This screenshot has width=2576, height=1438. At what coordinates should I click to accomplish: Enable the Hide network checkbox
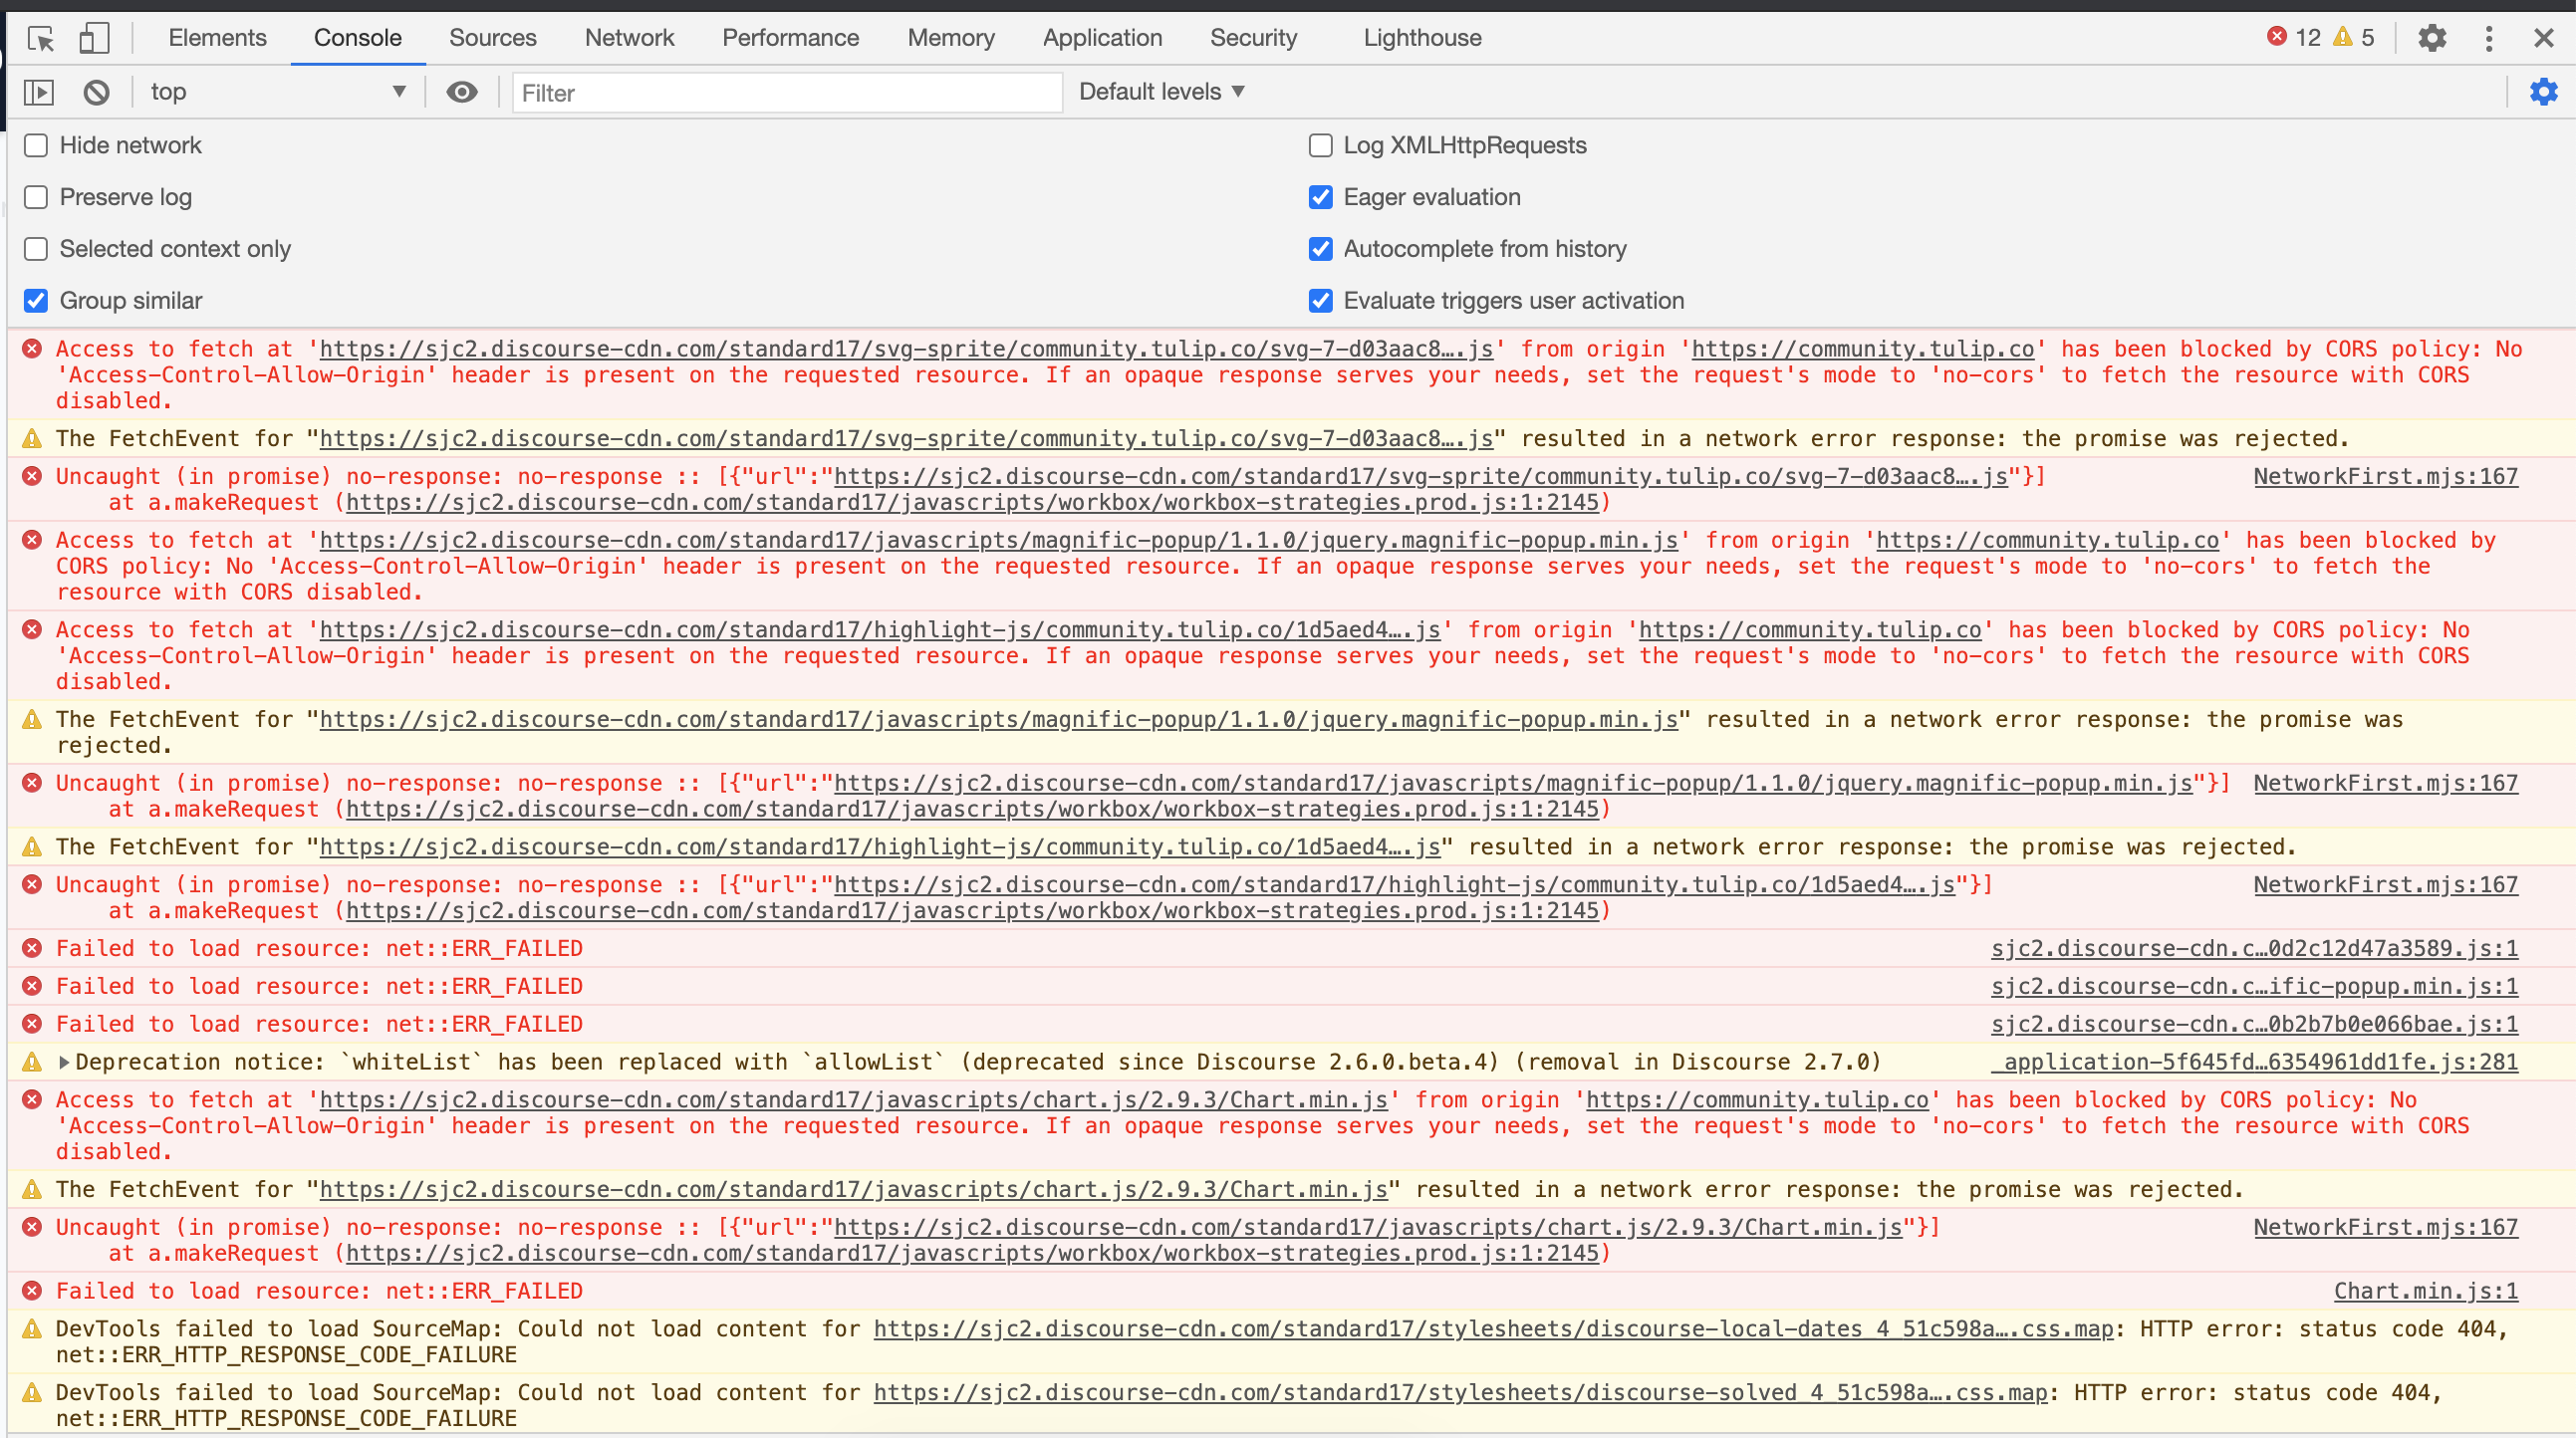point(36,145)
